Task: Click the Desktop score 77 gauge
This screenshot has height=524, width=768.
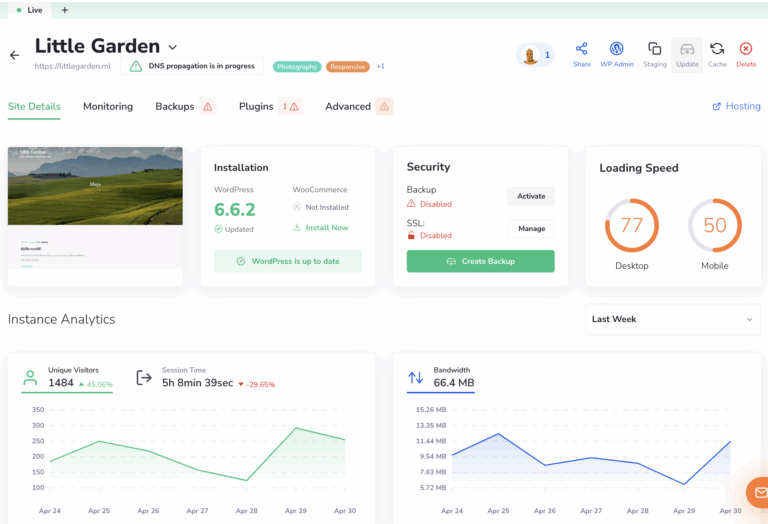Action: (631, 225)
